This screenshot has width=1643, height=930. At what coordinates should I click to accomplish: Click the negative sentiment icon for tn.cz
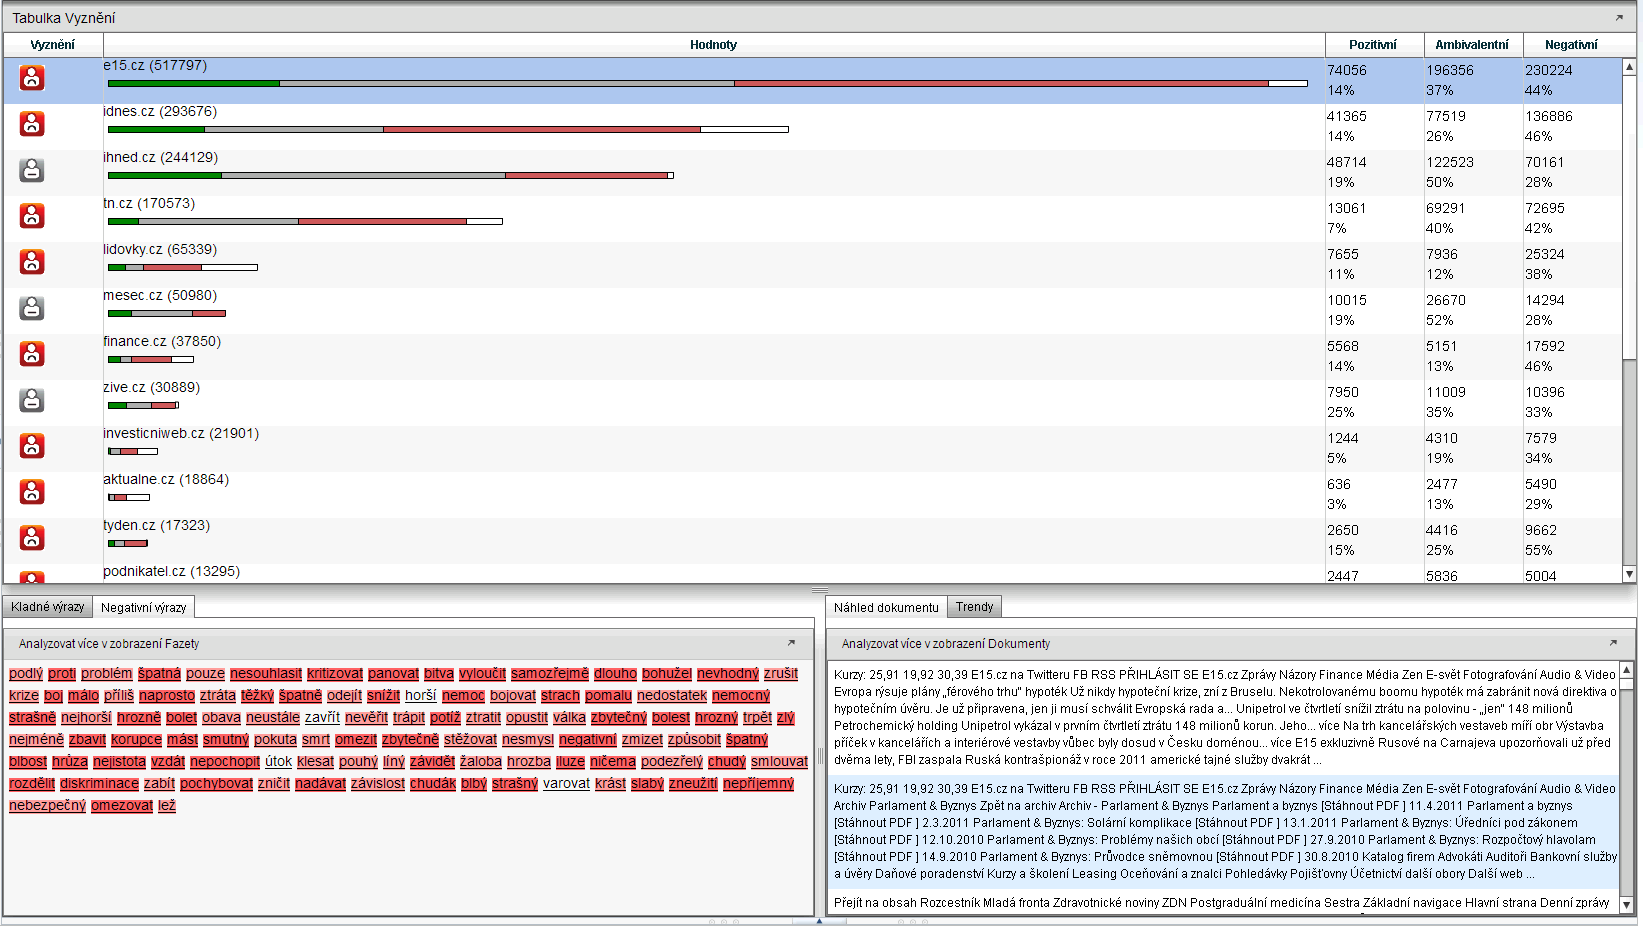click(x=32, y=216)
